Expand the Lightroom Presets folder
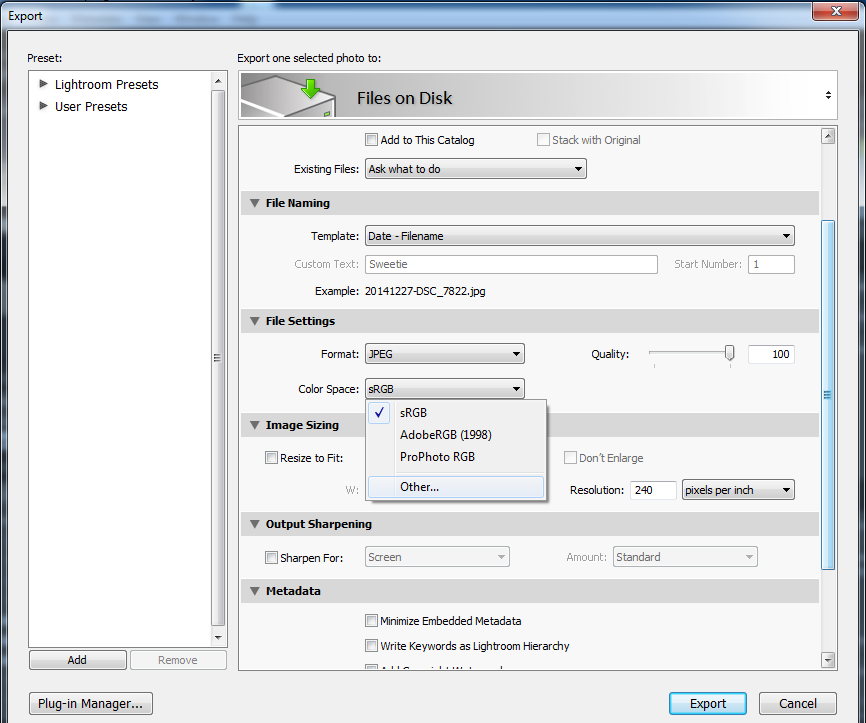This screenshot has height=723, width=866. [x=43, y=84]
